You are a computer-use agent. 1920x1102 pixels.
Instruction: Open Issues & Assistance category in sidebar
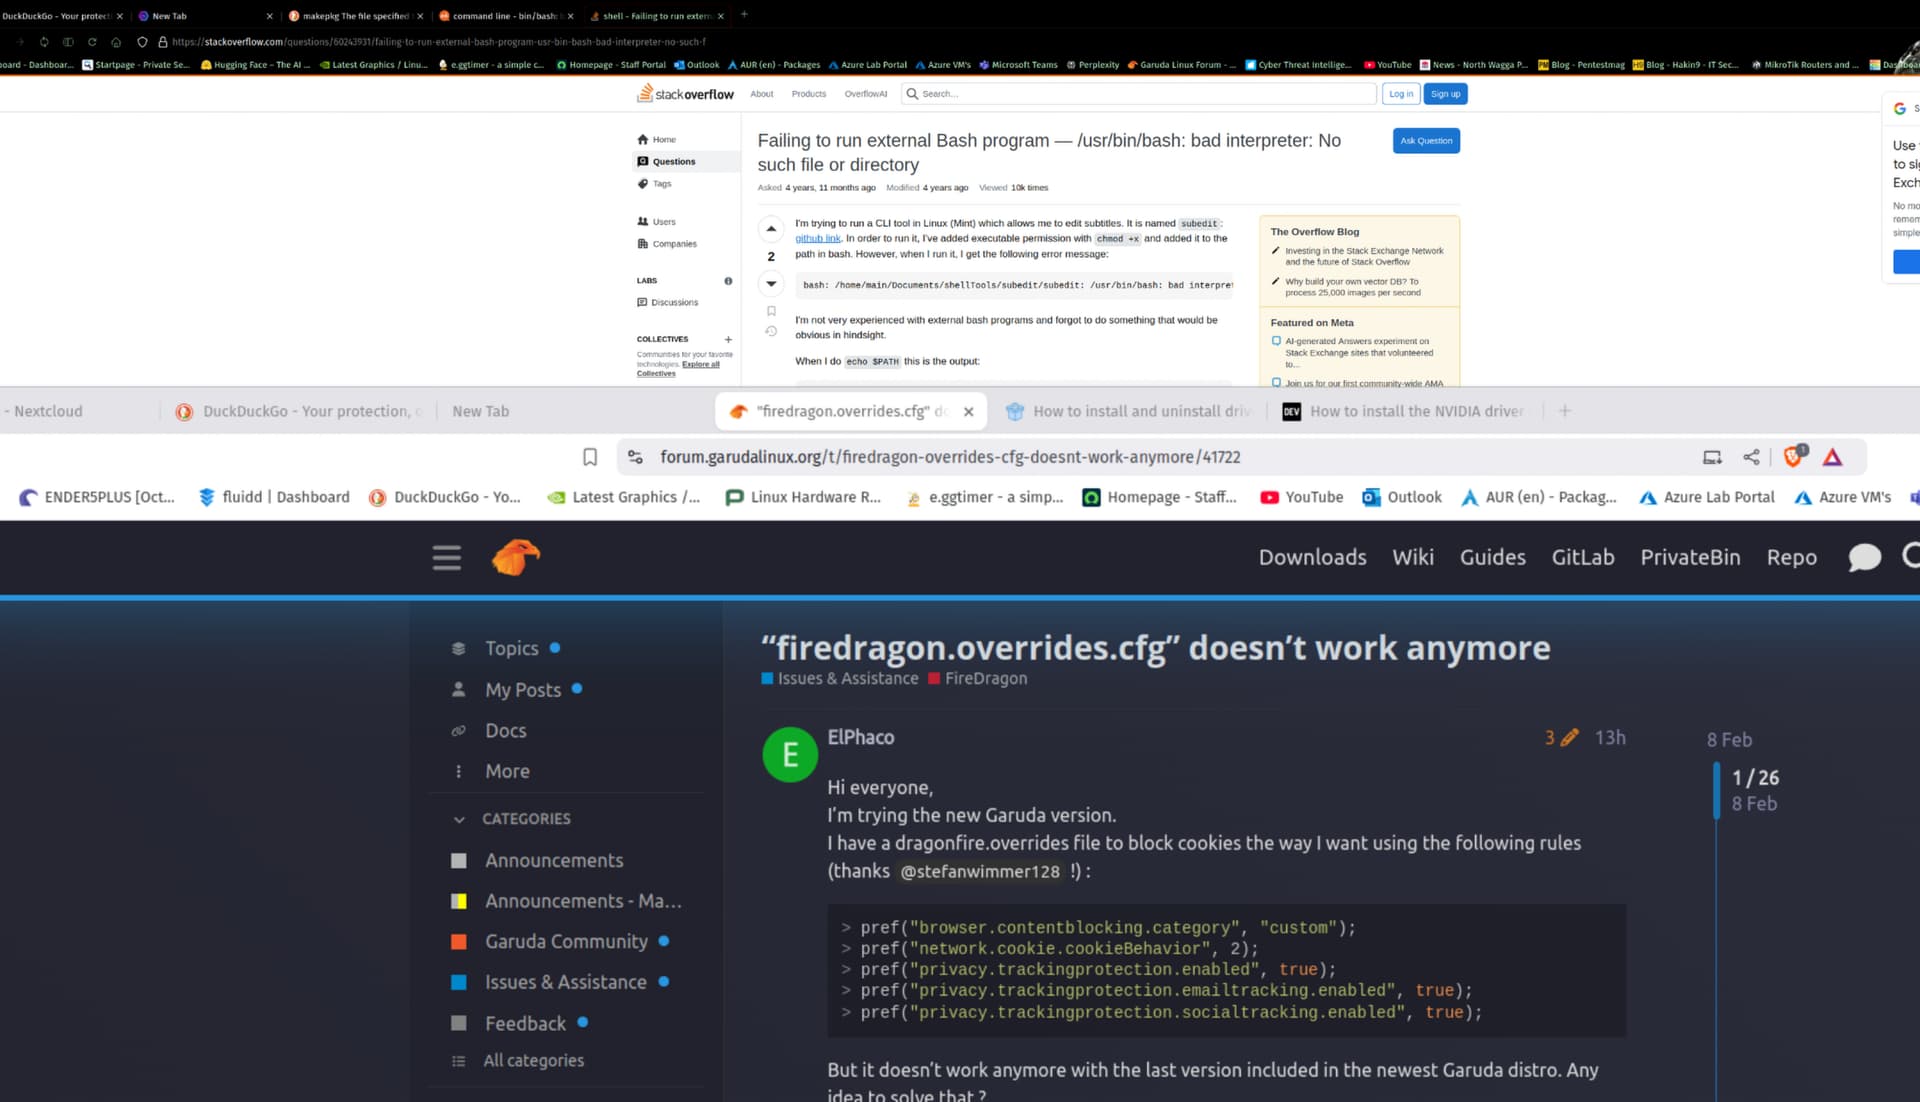point(565,982)
